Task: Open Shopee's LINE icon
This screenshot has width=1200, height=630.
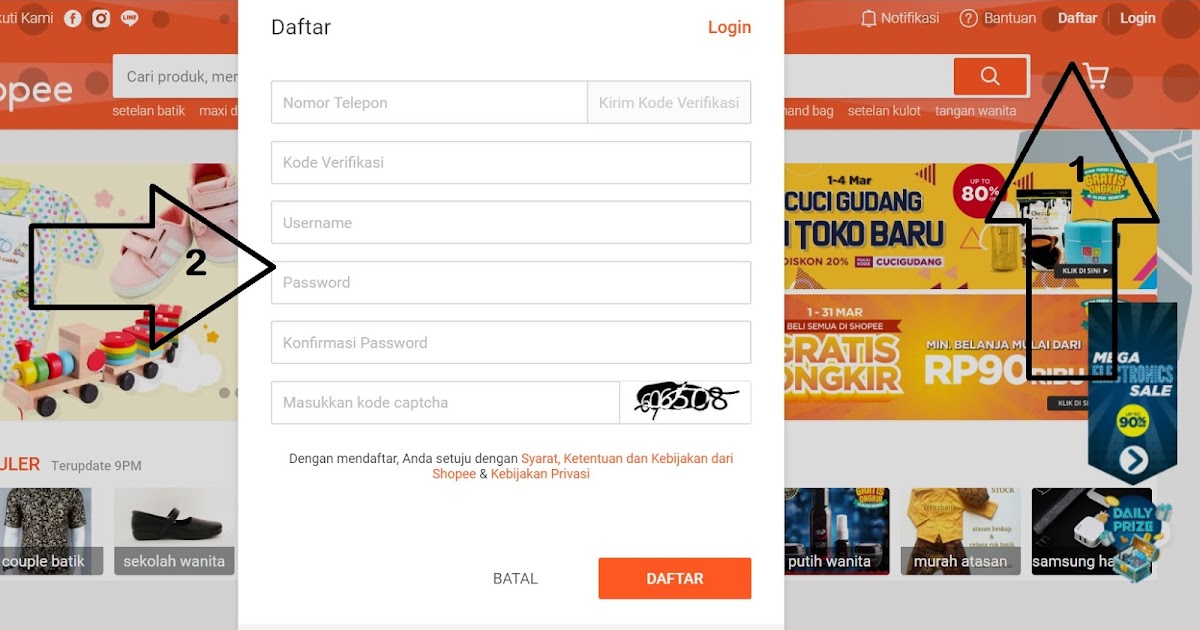Action: 130,18
